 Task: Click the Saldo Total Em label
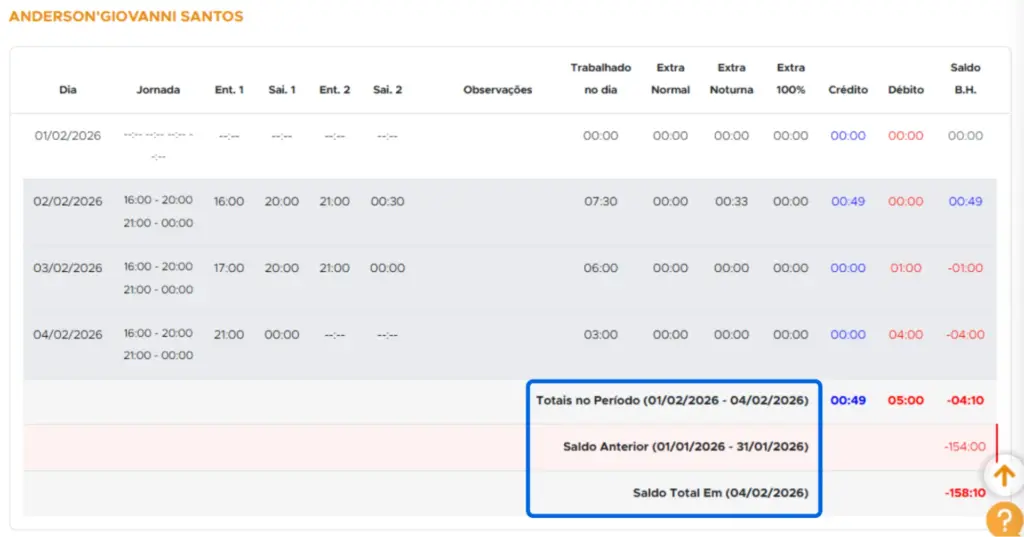click(720, 493)
